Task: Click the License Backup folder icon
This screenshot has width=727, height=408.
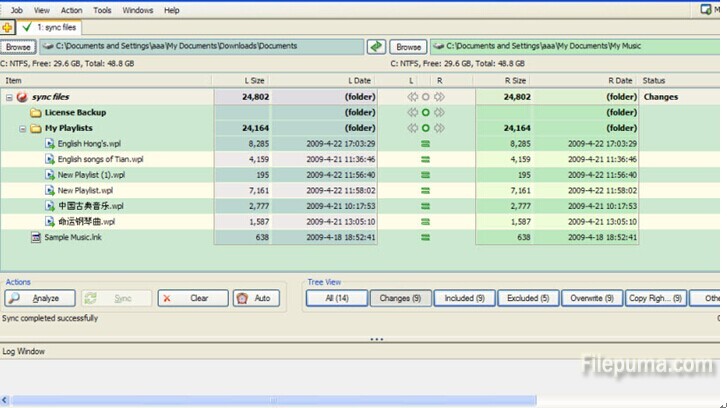Action: 35,113
